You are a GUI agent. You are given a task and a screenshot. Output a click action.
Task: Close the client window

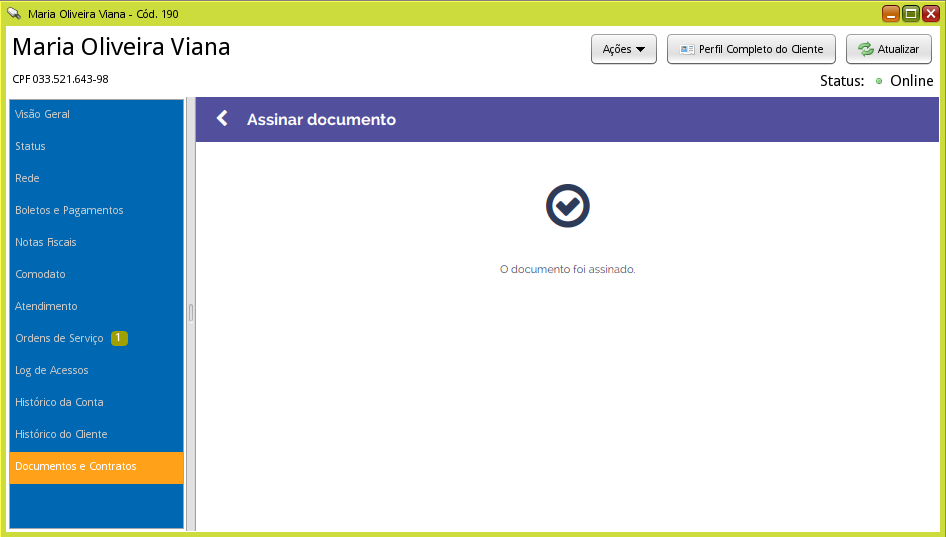pos(930,13)
